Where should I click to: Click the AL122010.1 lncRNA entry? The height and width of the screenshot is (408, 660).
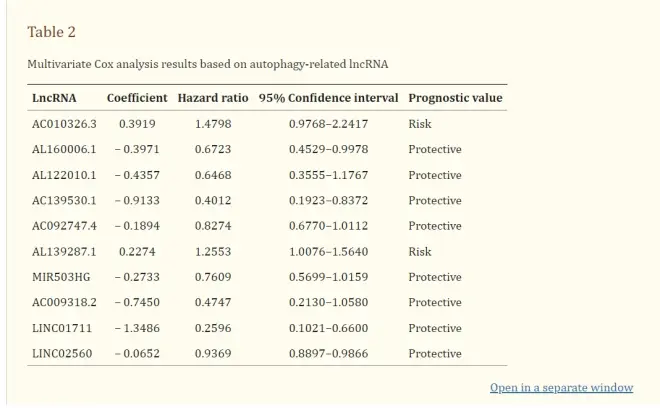pyautogui.click(x=64, y=175)
